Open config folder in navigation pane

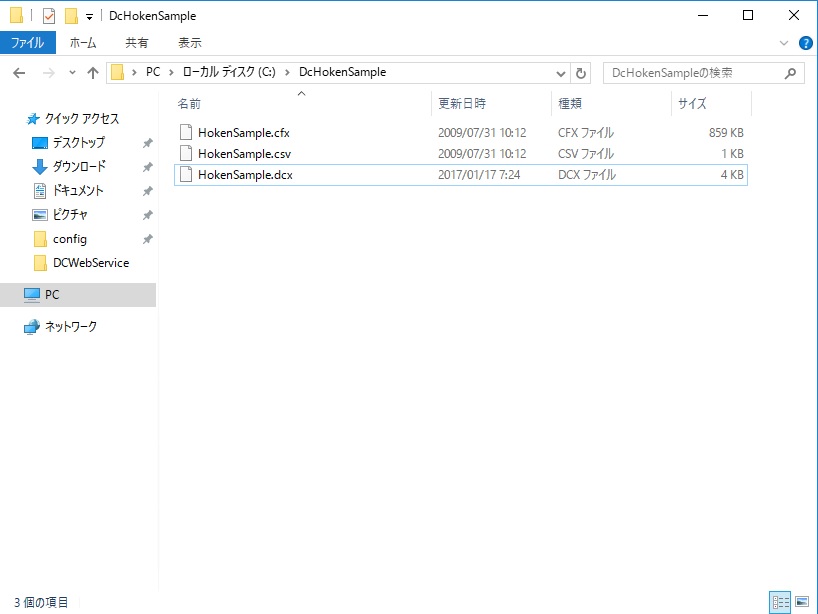[x=69, y=239]
